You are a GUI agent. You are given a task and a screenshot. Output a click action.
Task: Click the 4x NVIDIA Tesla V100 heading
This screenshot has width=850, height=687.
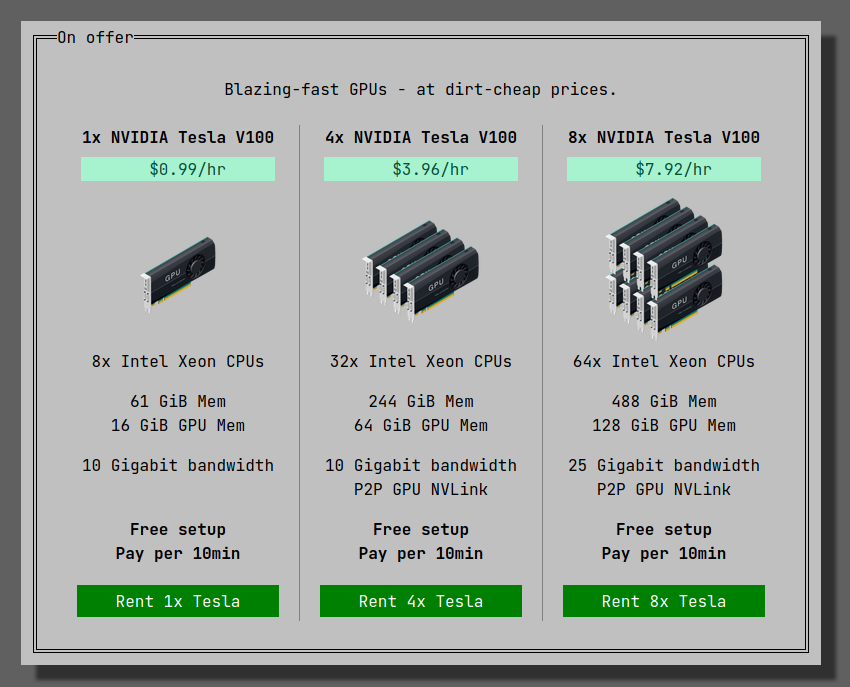[421, 137]
